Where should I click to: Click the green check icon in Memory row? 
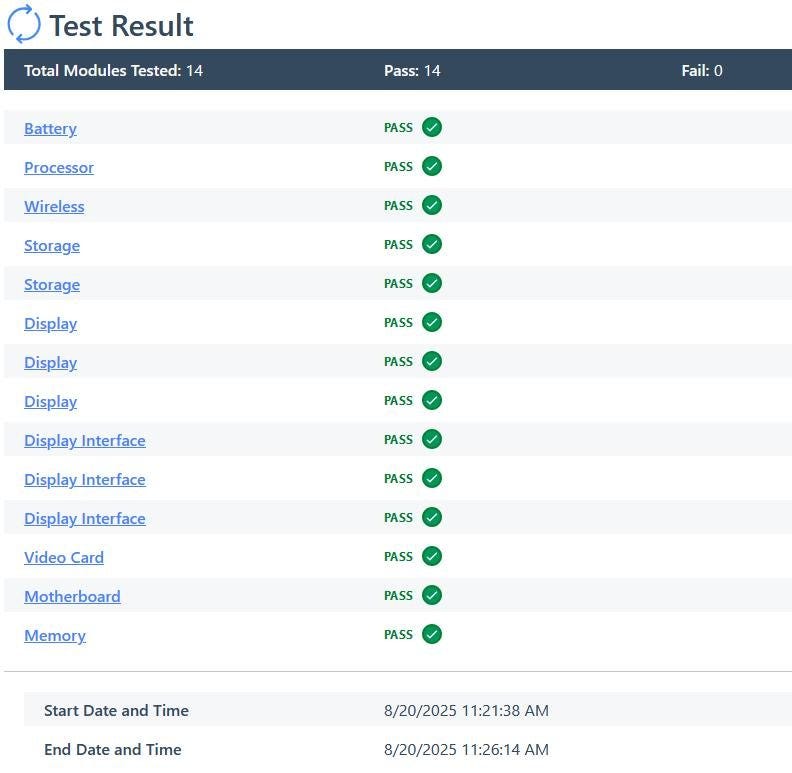[x=432, y=635]
